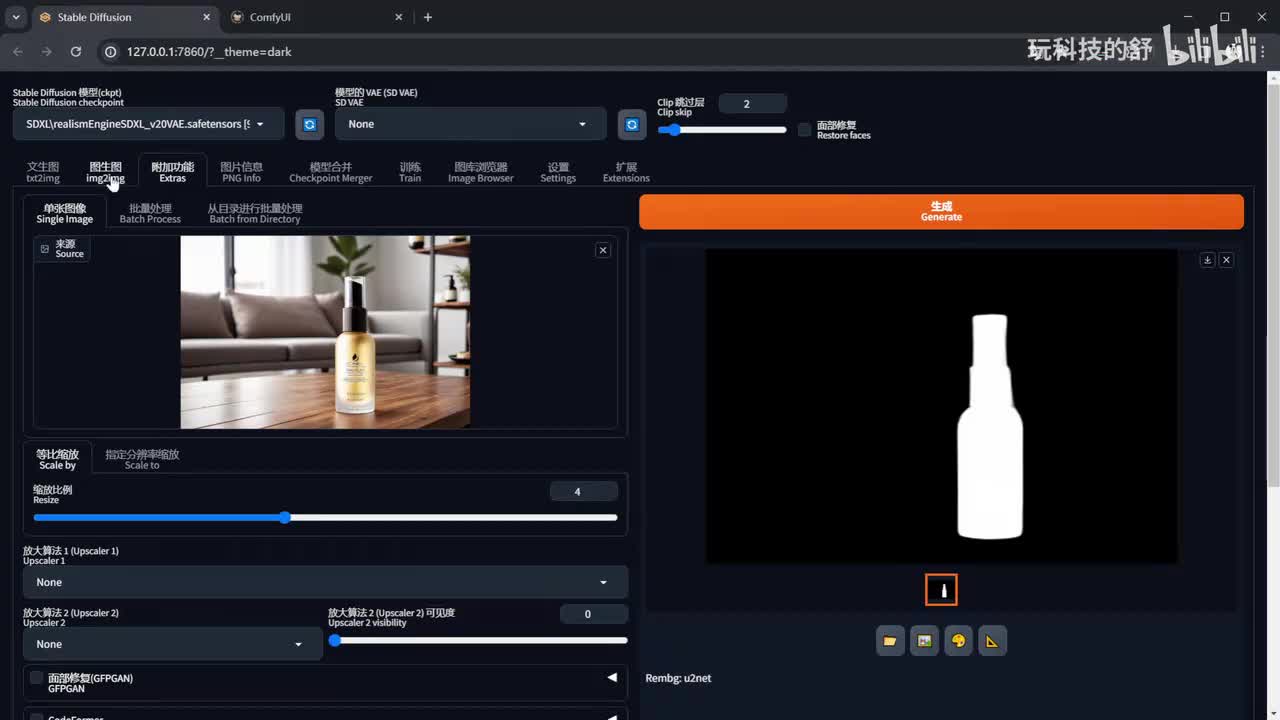Tick the GFPGAN checkbox
This screenshot has height=720, width=1280.
point(36,678)
